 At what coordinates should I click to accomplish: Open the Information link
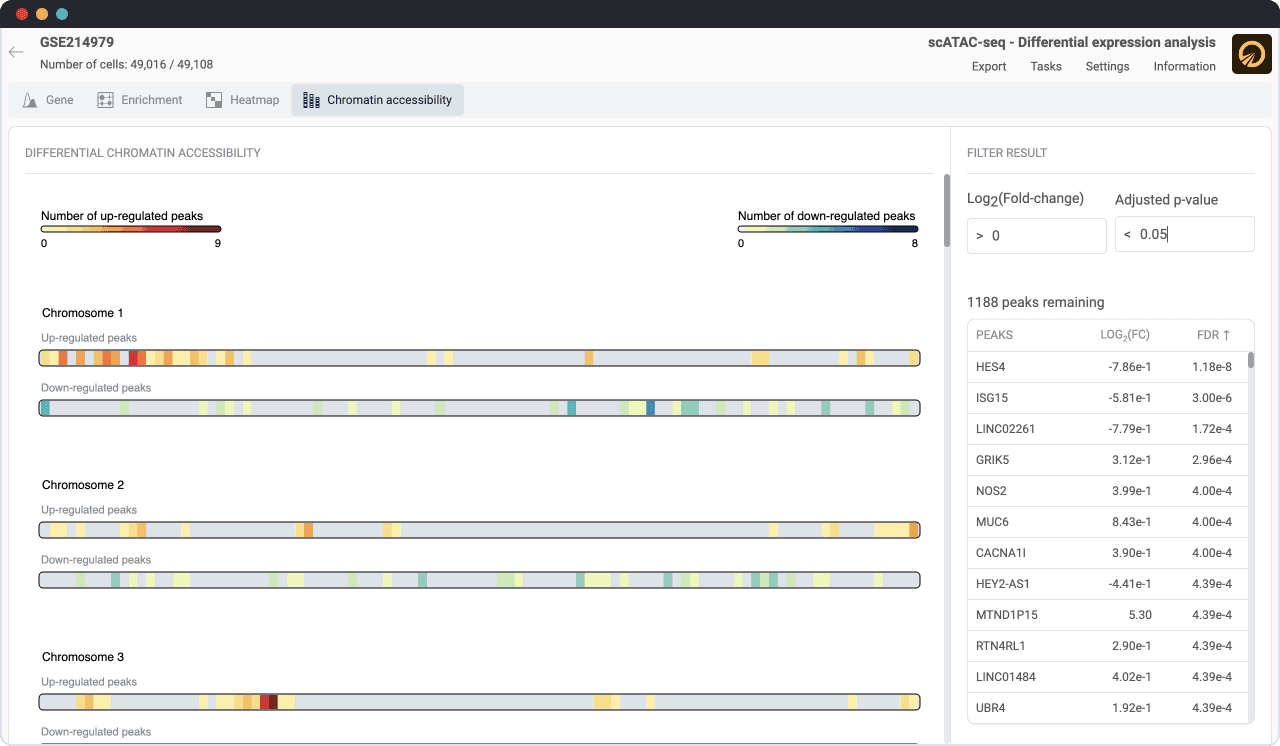coord(1184,66)
